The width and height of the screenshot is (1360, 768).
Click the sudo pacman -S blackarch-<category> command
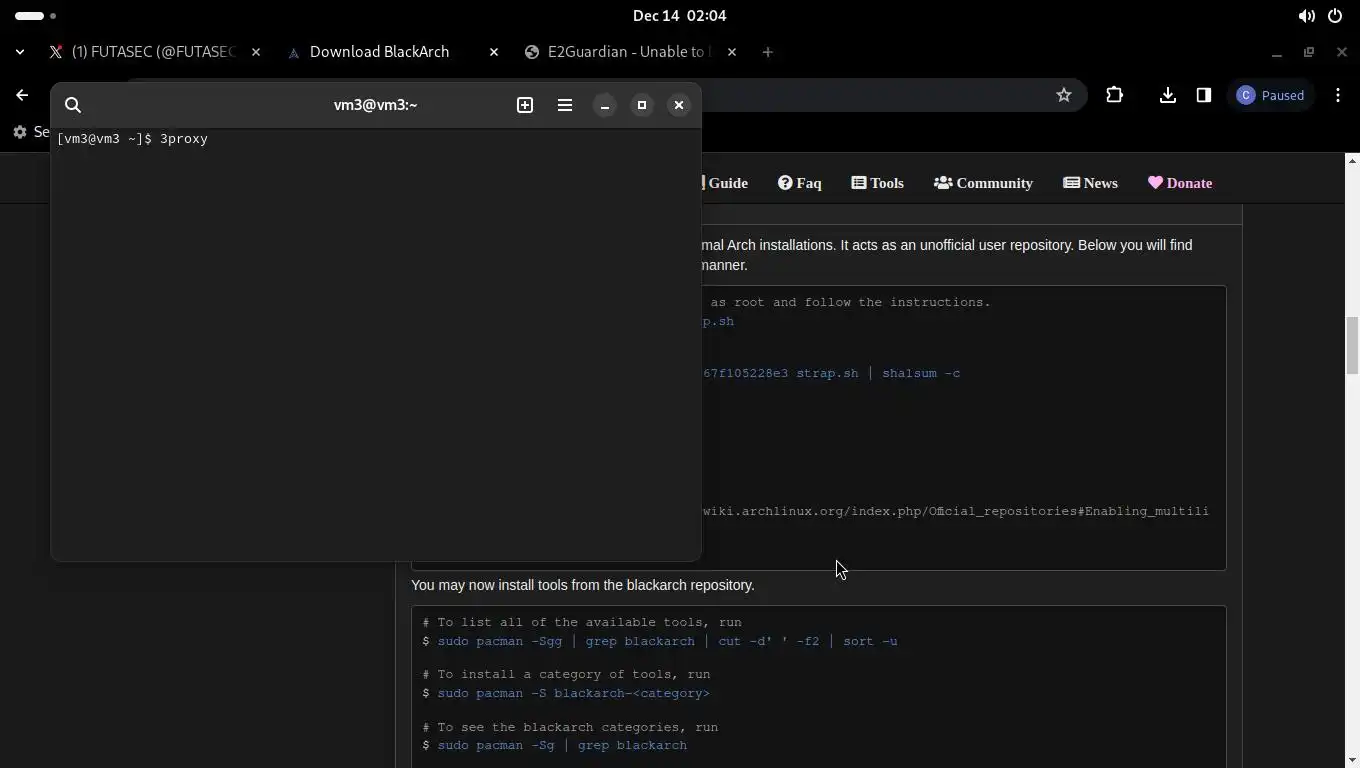(x=573, y=693)
